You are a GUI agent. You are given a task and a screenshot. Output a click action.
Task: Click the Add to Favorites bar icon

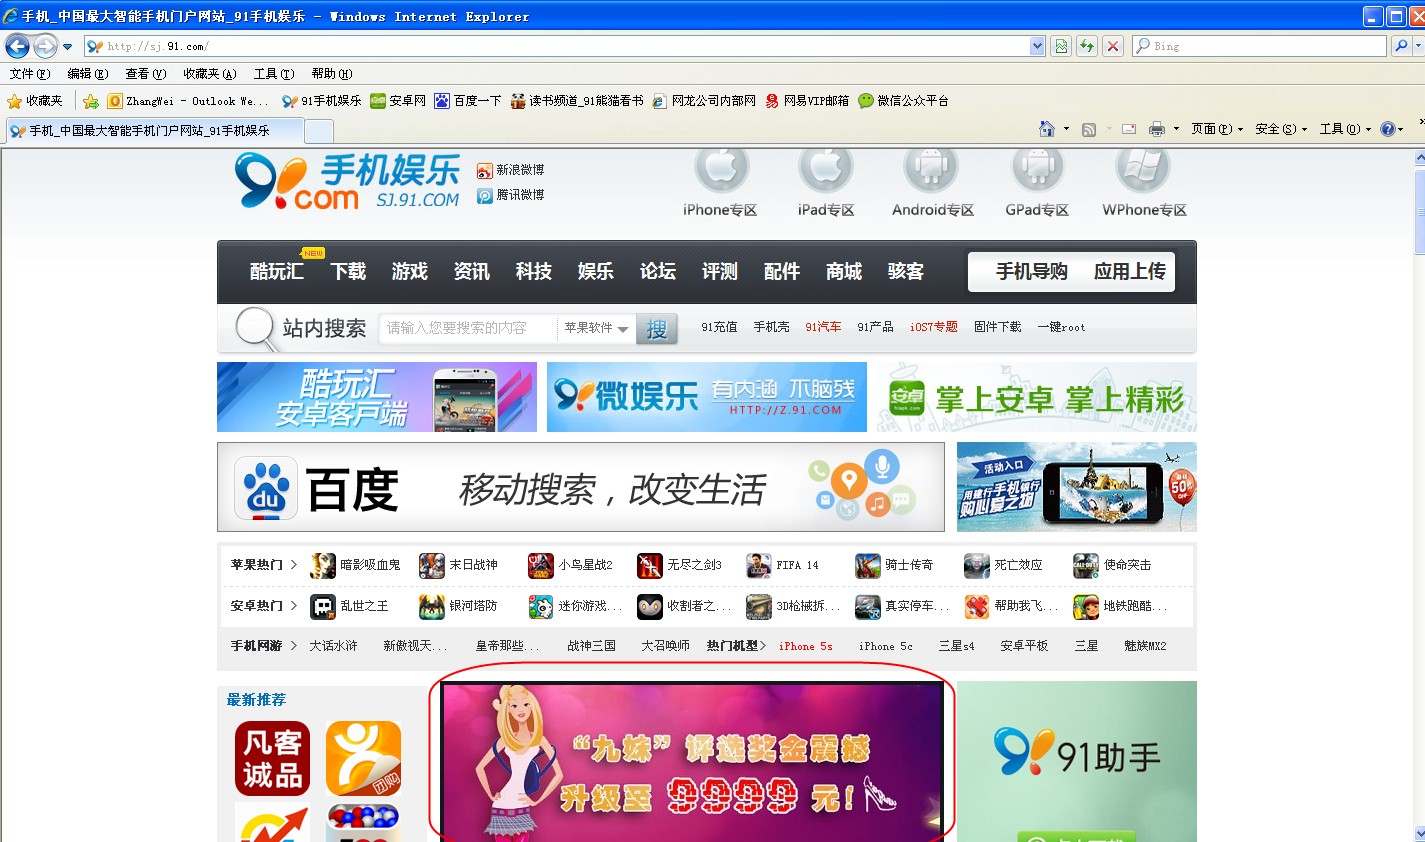pyautogui.click(x=91, y=101)
